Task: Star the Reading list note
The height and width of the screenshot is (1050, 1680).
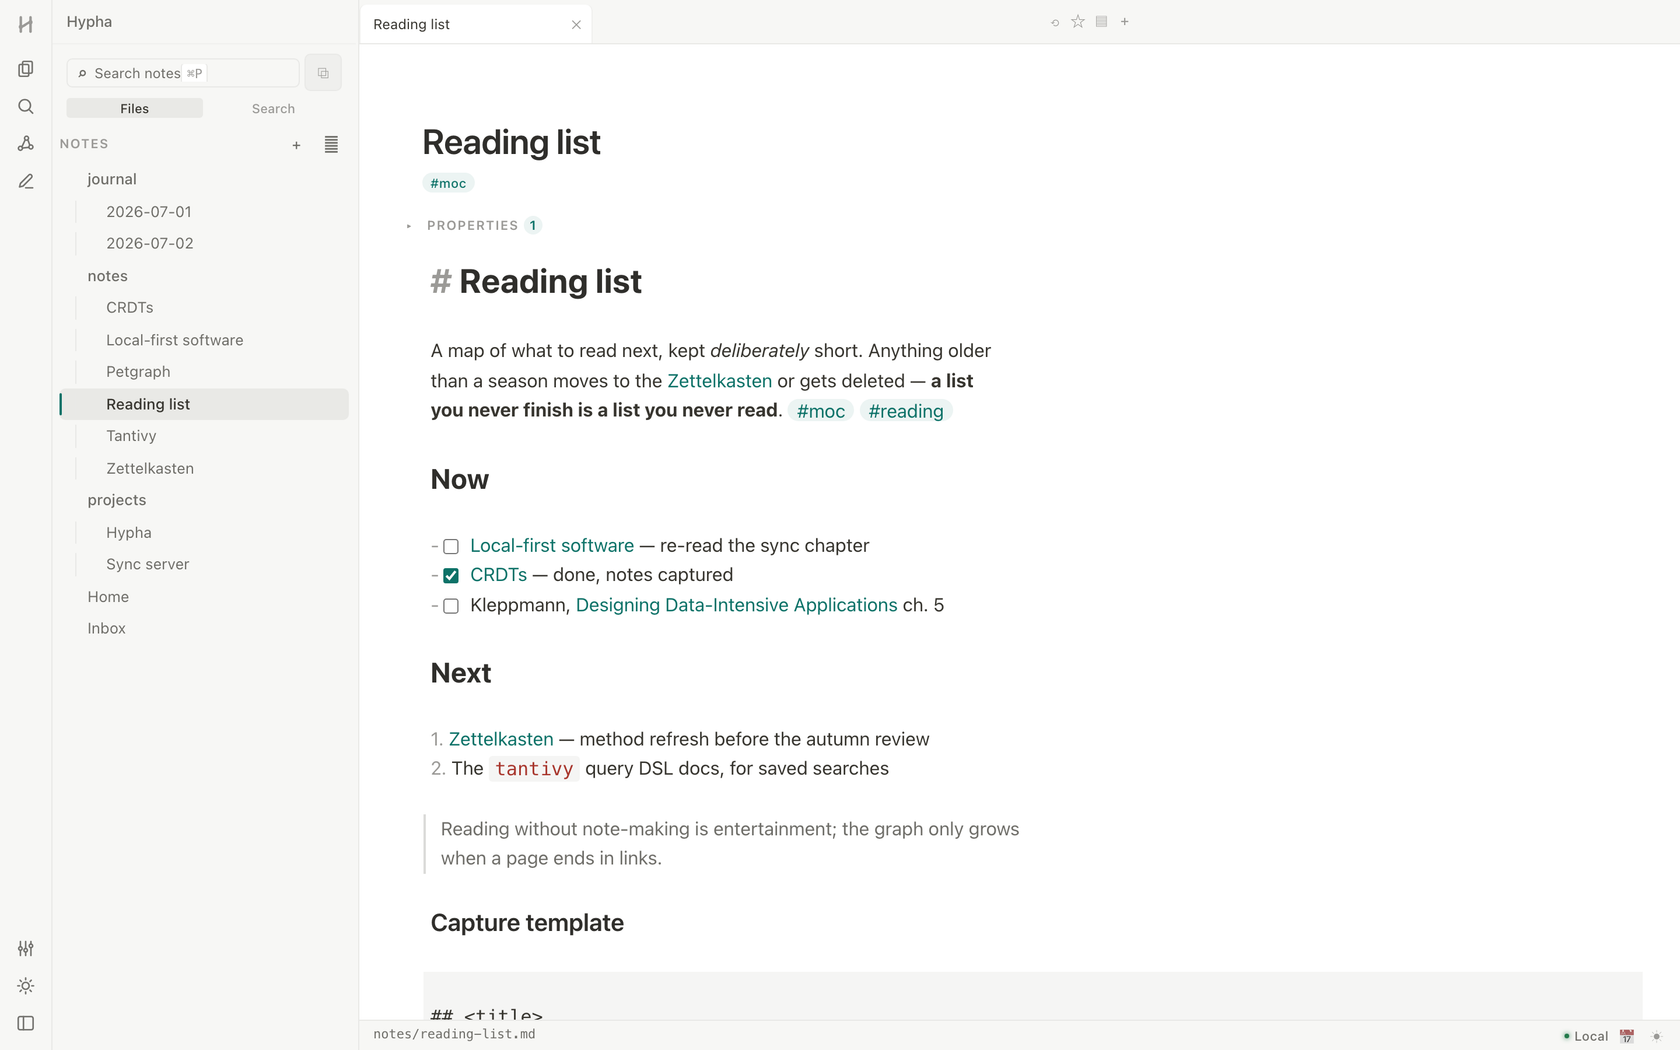Action: click(1078, 22)
